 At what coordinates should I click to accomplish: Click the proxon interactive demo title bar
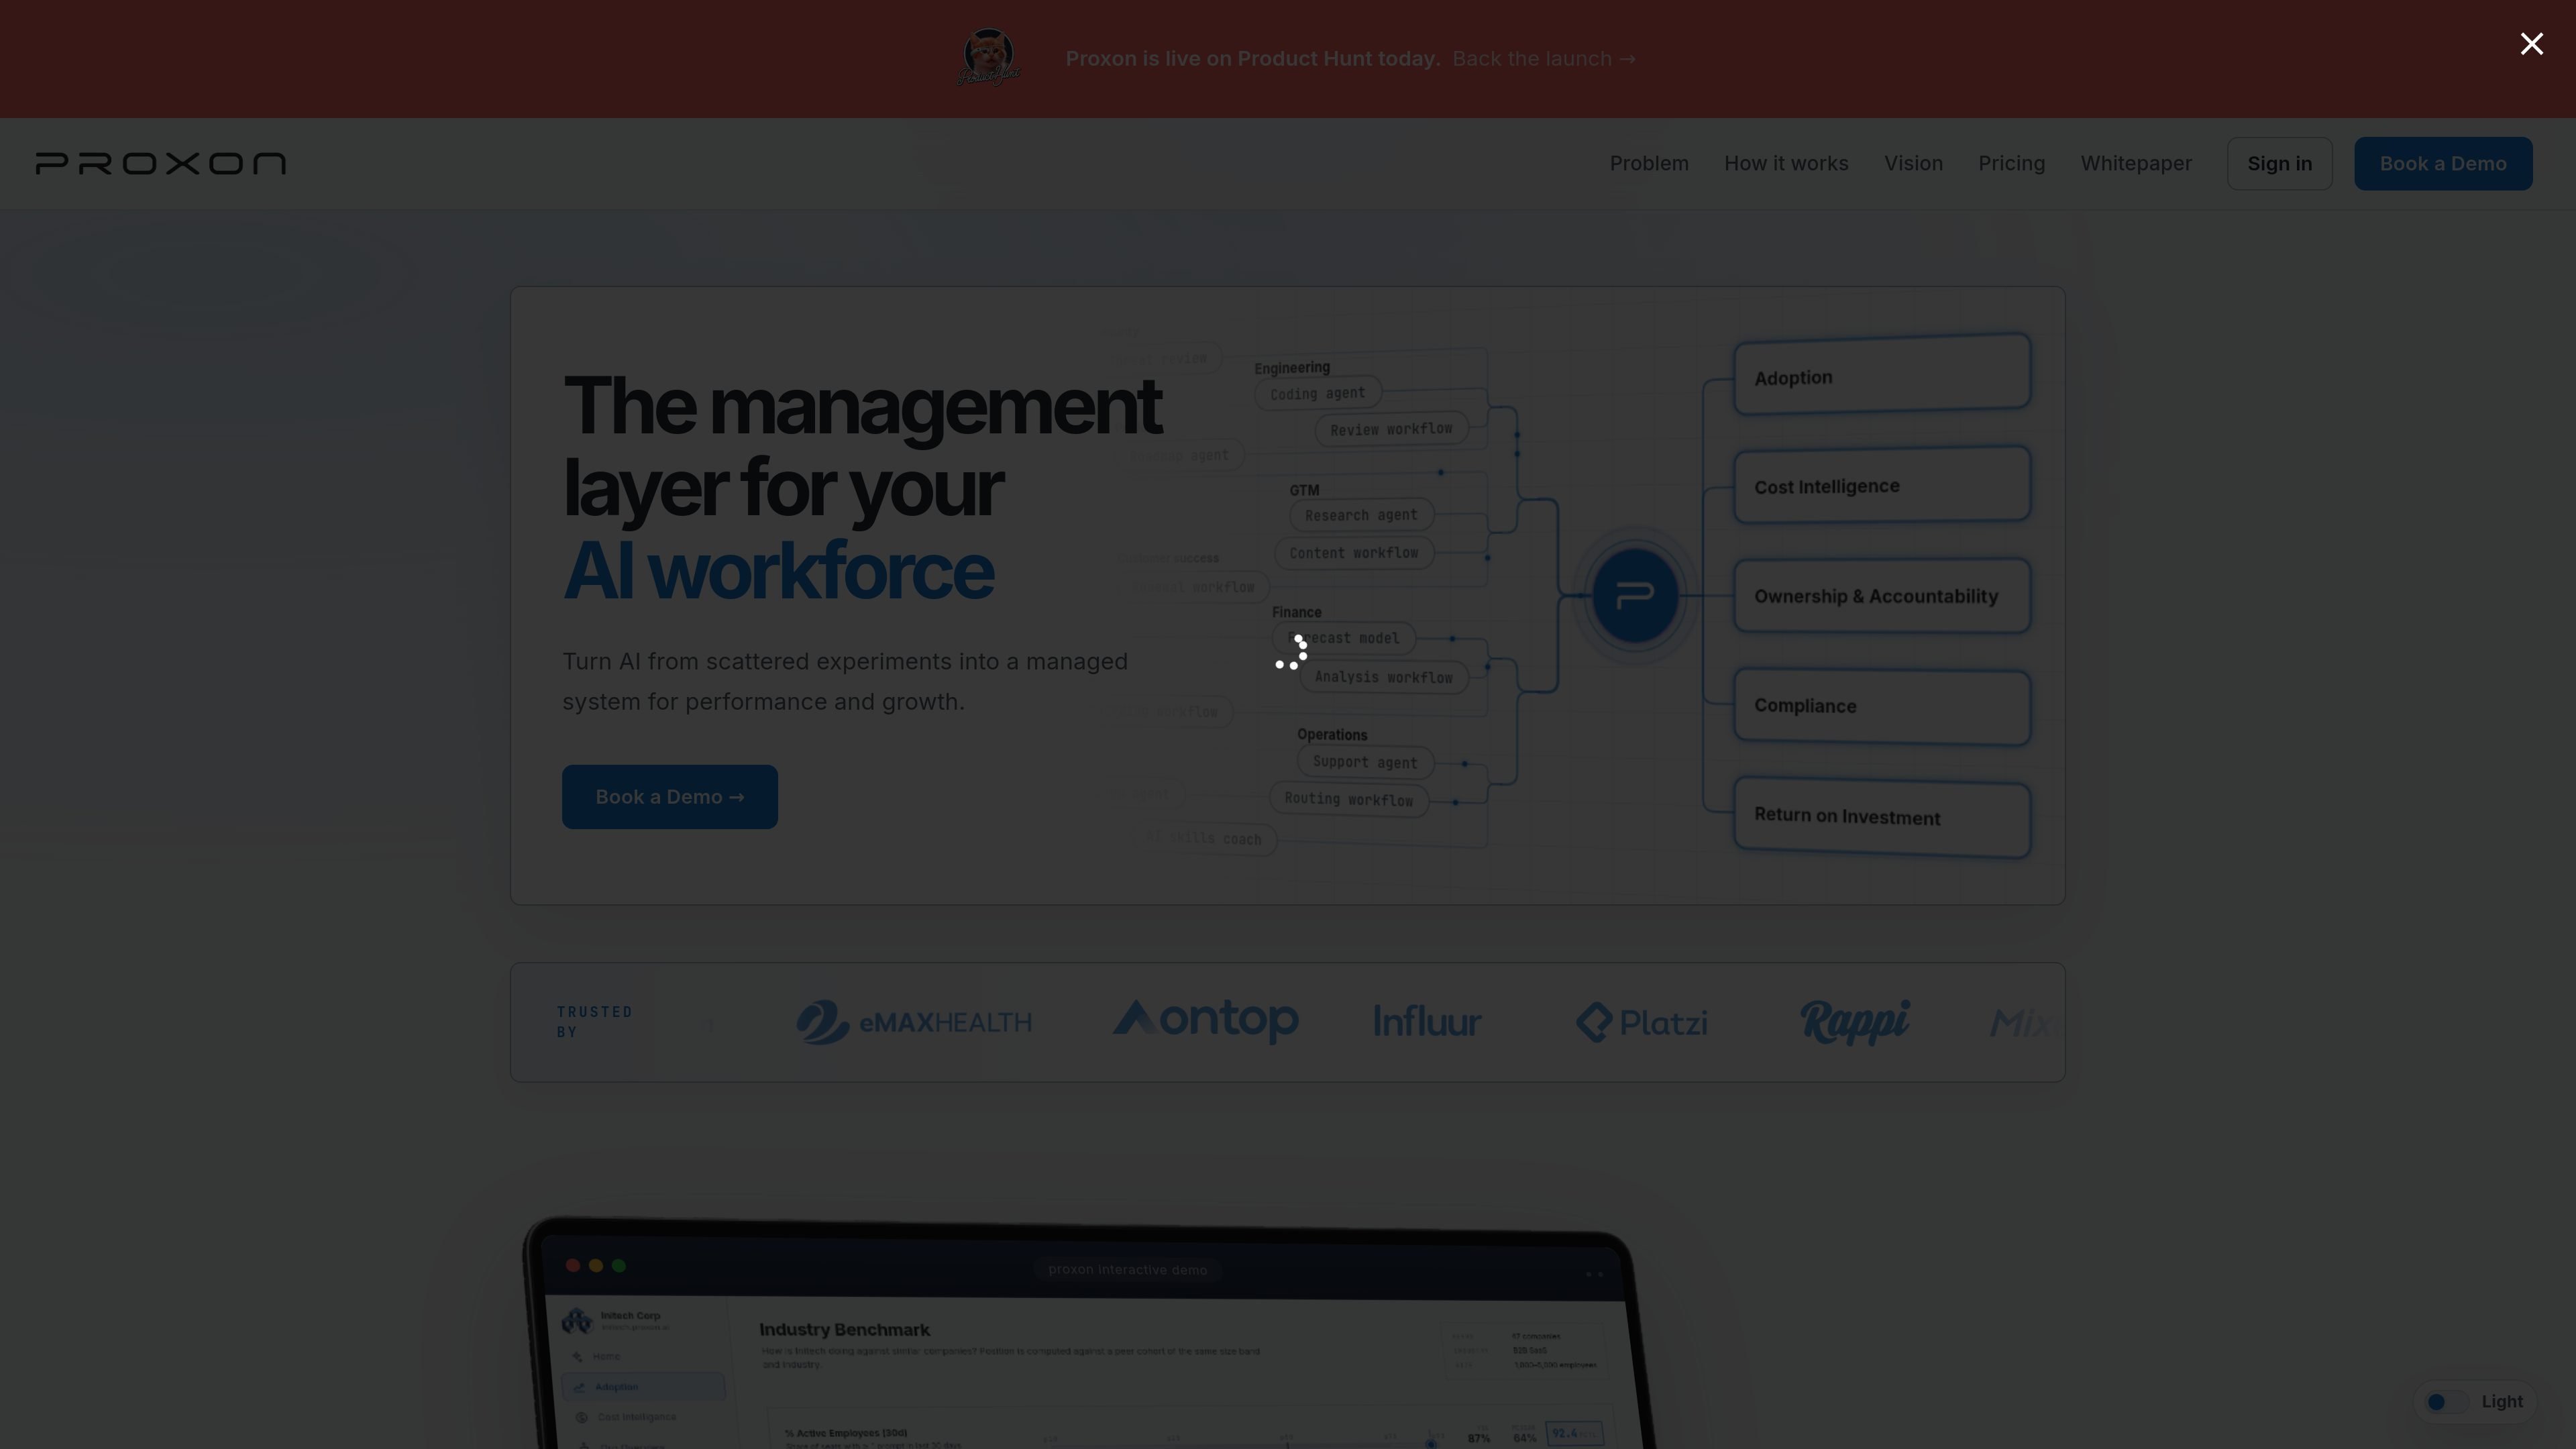point(1127,1270)
